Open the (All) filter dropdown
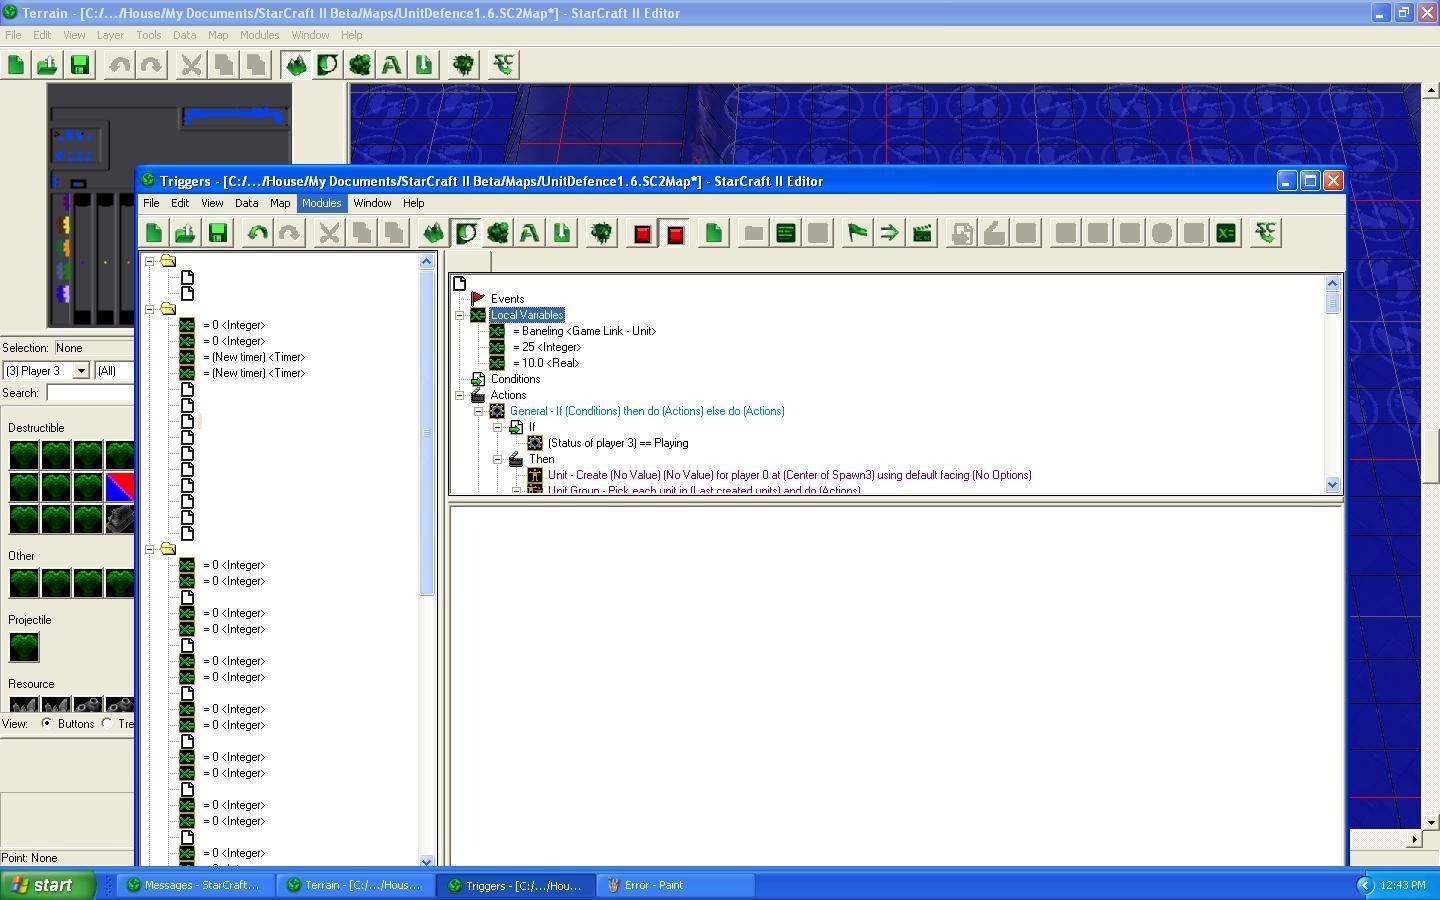The height and width of the screenshot is (900, 1440). click(x=114, y=371)
